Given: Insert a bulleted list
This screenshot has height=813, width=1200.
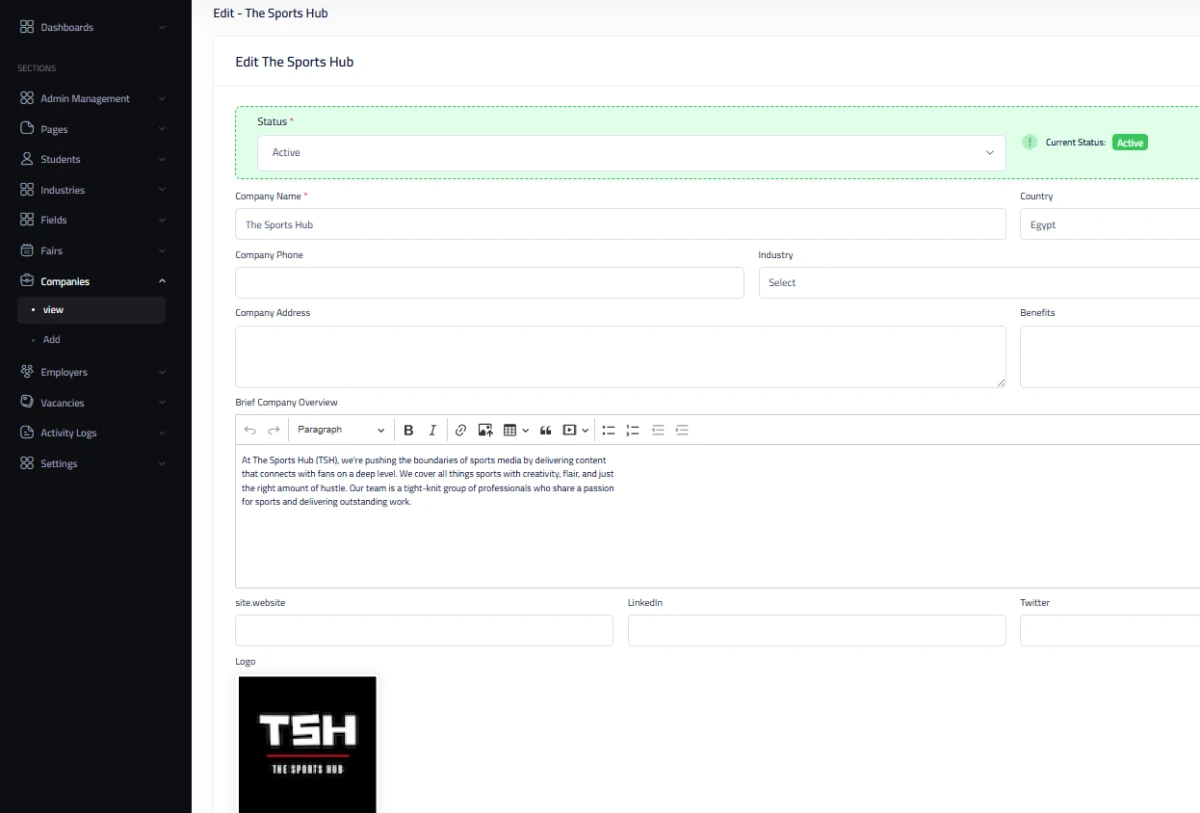Looking at the screenshot, I should [608, 430].
